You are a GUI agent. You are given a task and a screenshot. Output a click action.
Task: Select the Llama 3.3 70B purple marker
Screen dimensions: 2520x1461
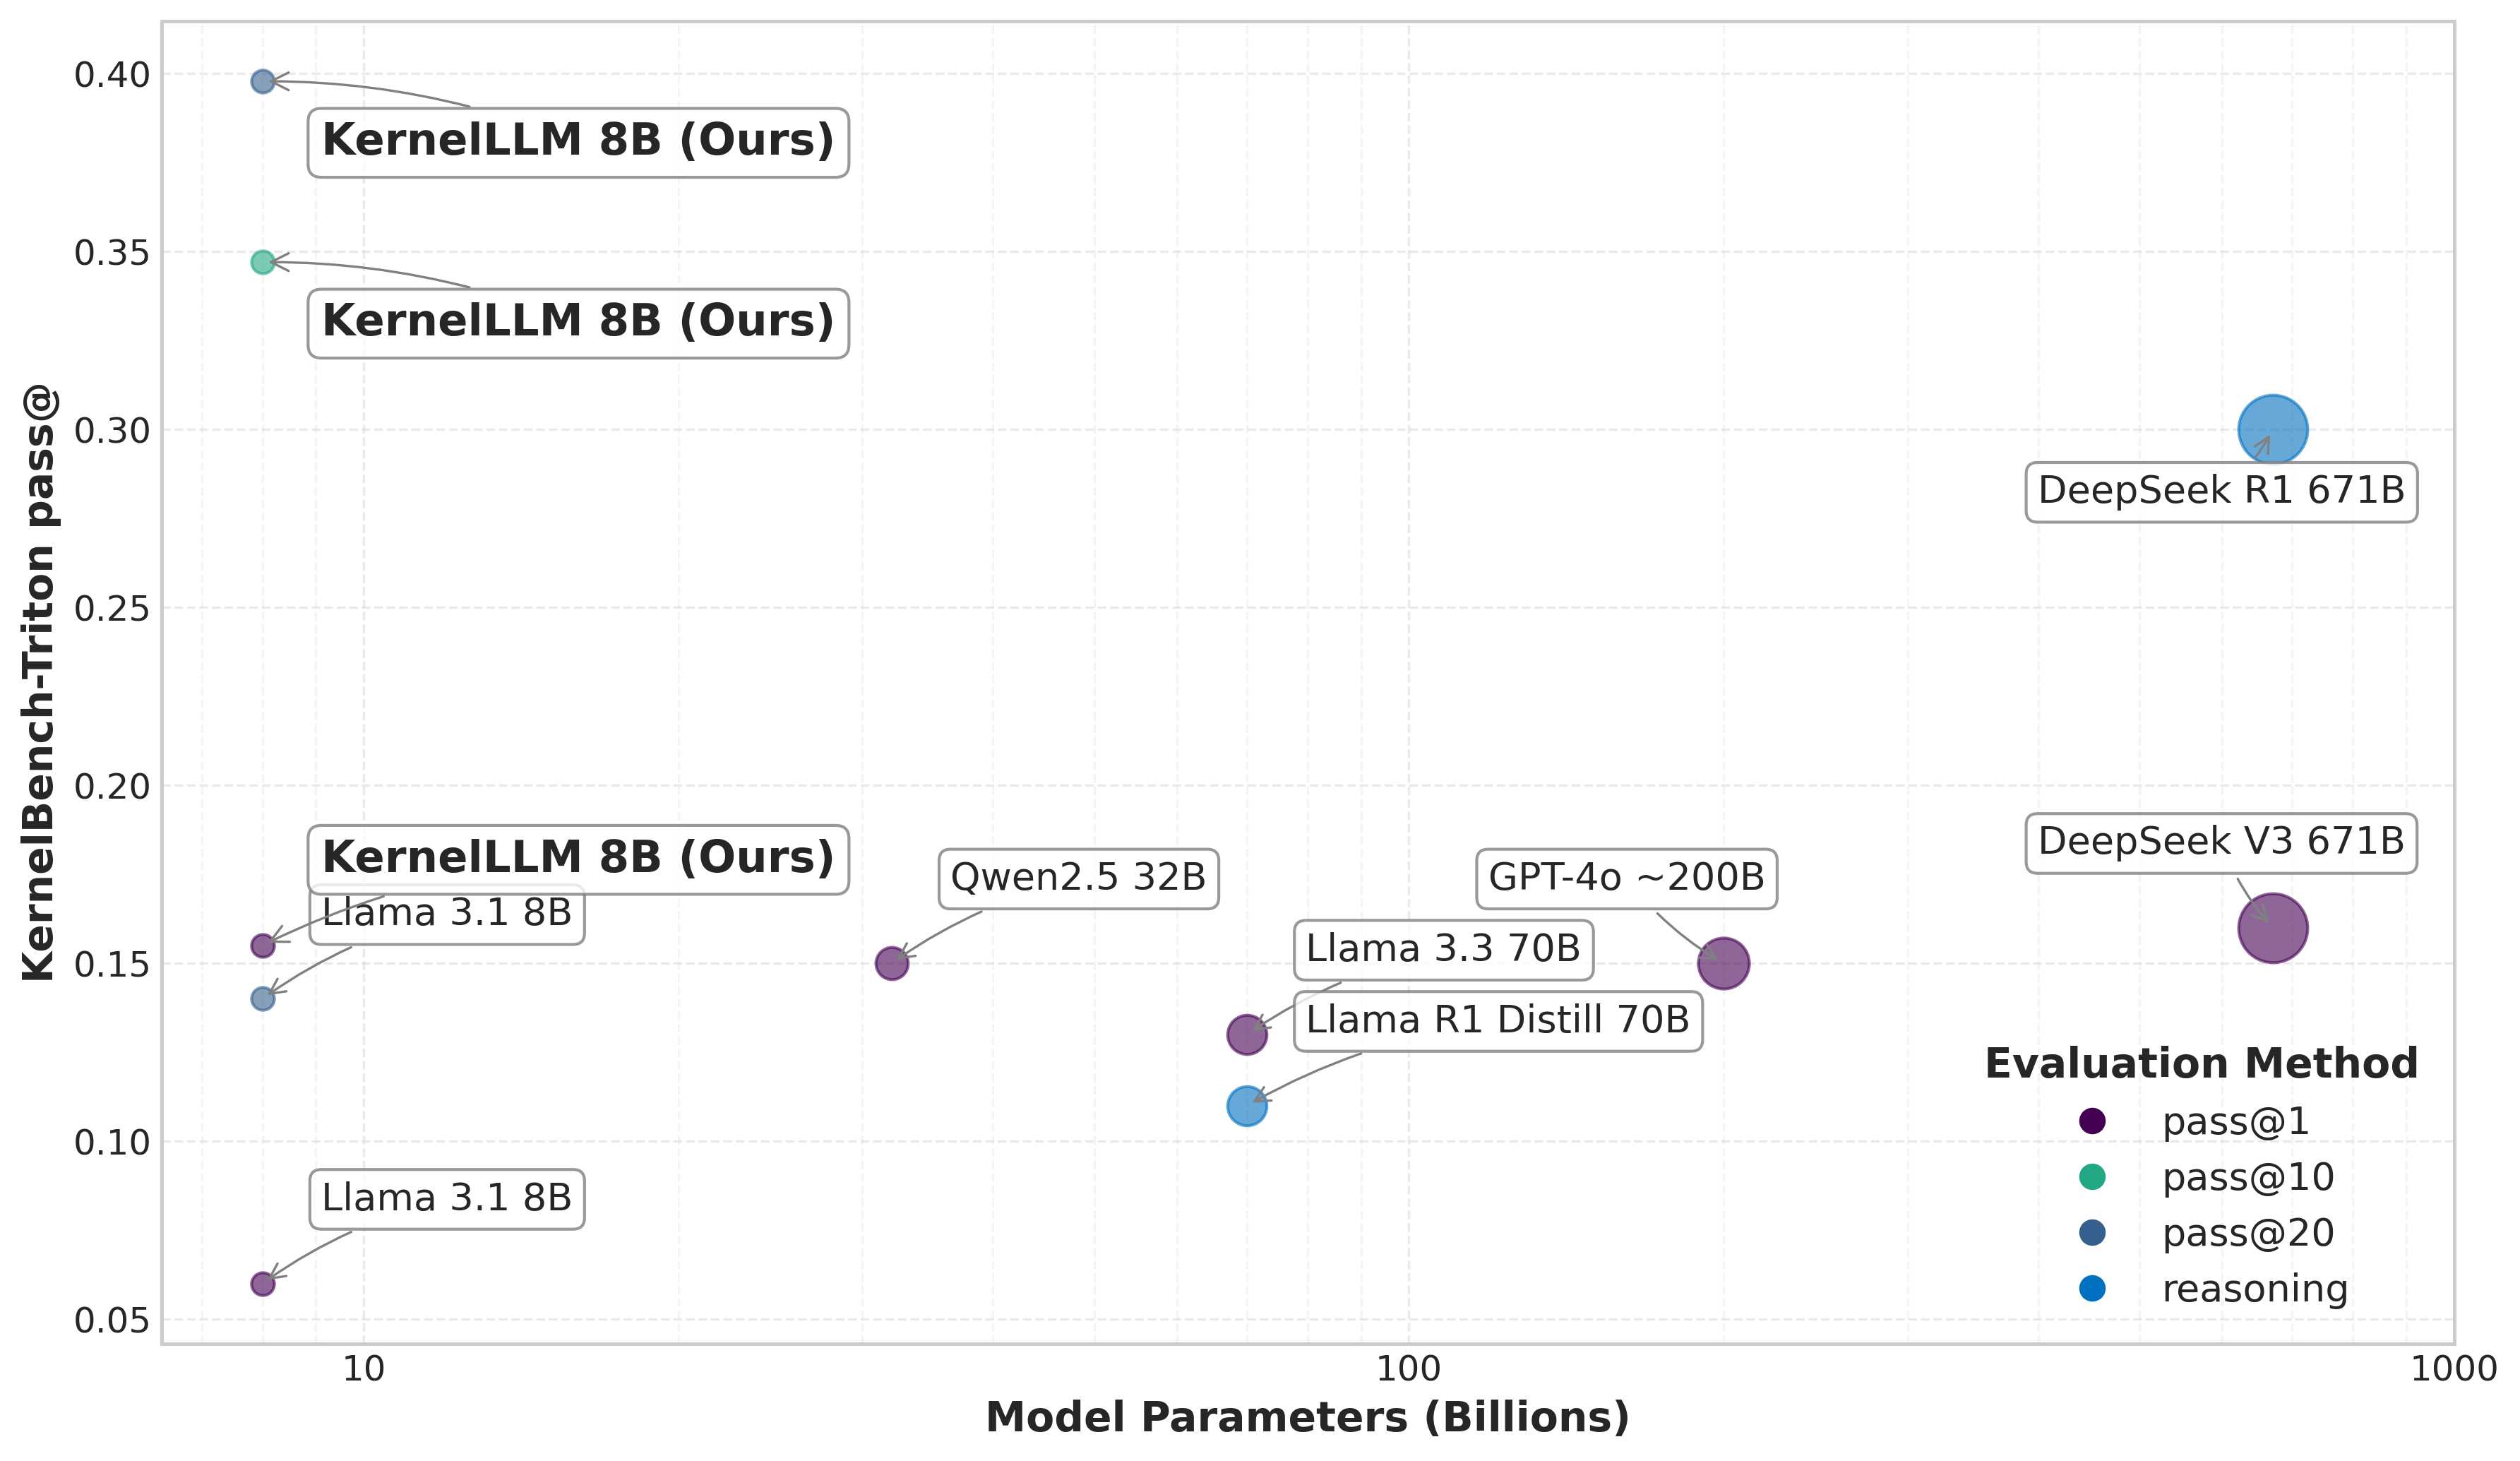tap(1246, 1034)
